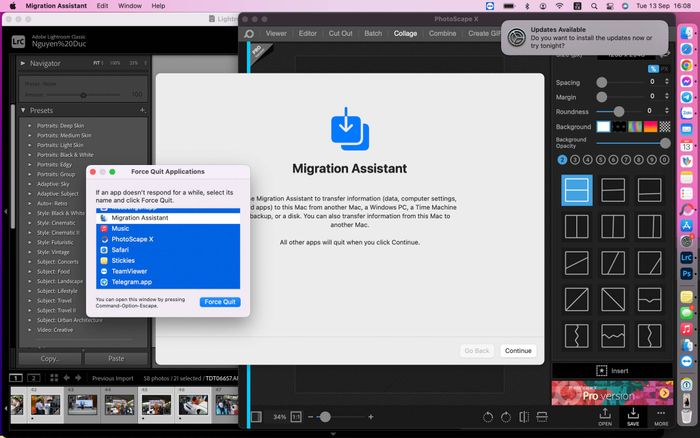
Task: Click the flip vertical icon in PhotoScape X
Action: (x=542, y=417)
